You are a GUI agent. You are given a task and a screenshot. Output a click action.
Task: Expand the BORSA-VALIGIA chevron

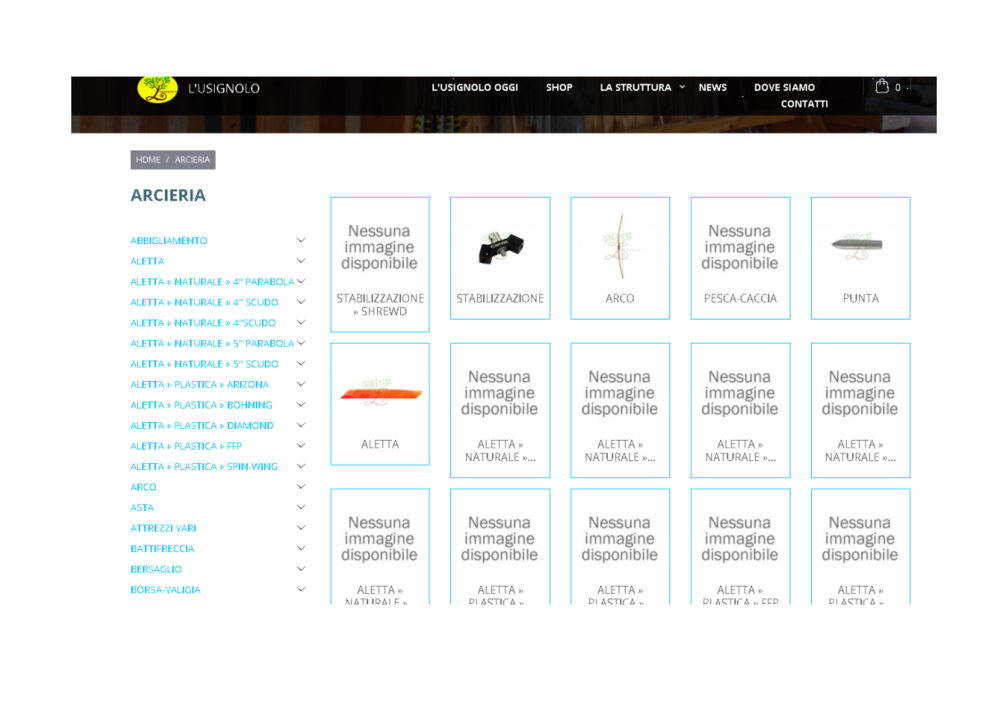point(301,589)
